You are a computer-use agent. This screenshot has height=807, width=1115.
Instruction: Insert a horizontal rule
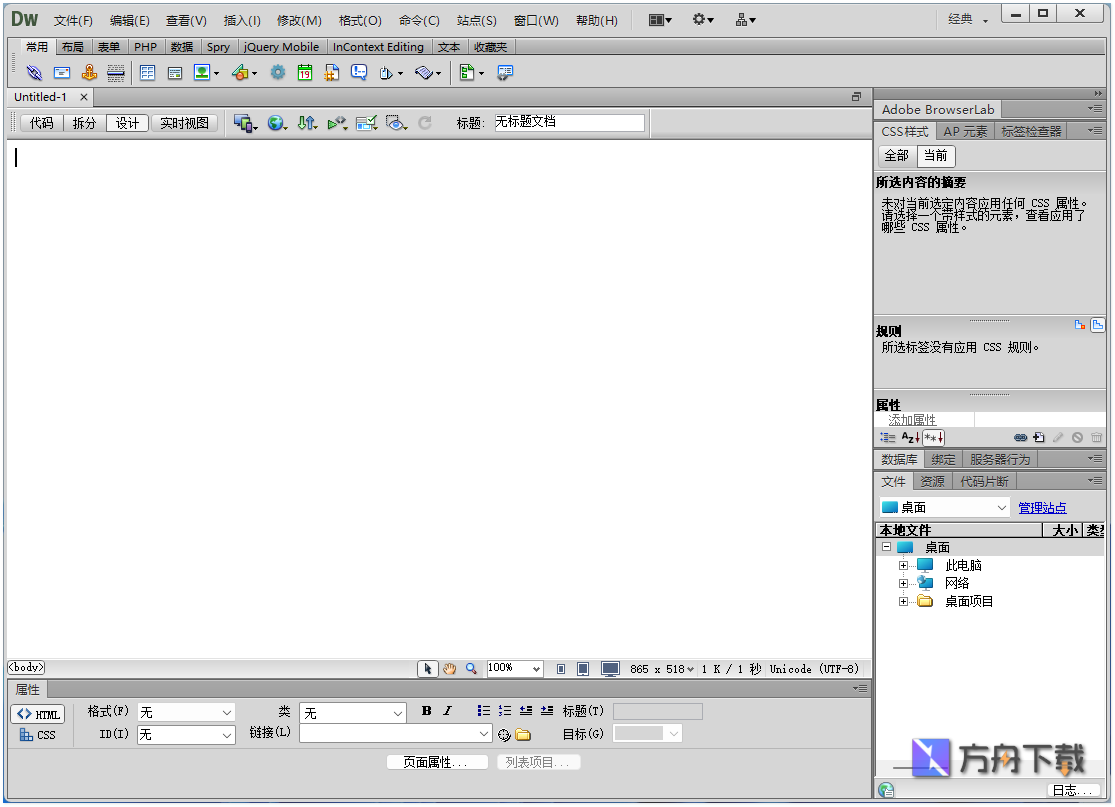(x=115, y=73)
